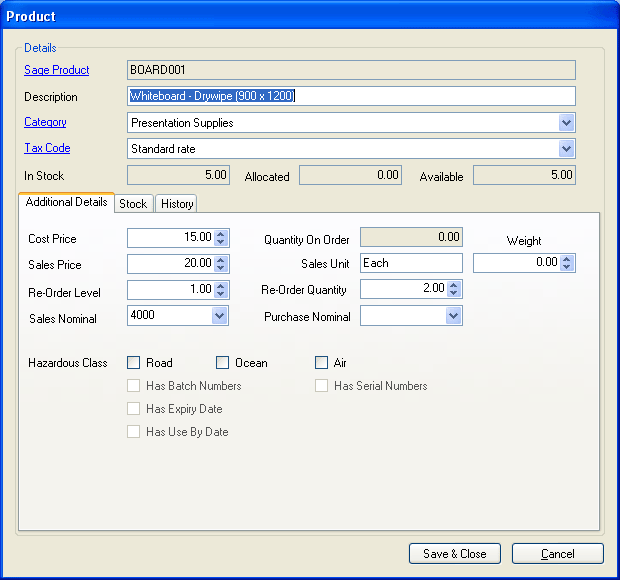The height and width of the screenshot is (580, 620).
Task: Click the Sage Product field BOARD001
Action: click(351, 70)
